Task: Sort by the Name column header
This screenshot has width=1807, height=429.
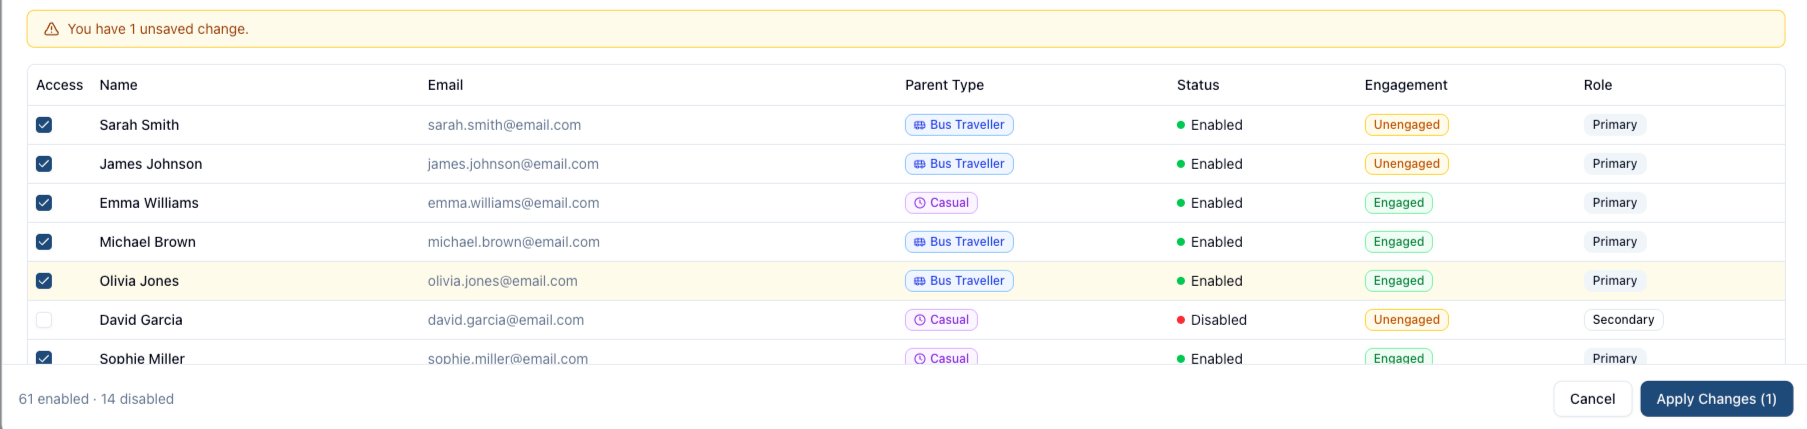Action: pyautogui.click(x=118, y=85)
